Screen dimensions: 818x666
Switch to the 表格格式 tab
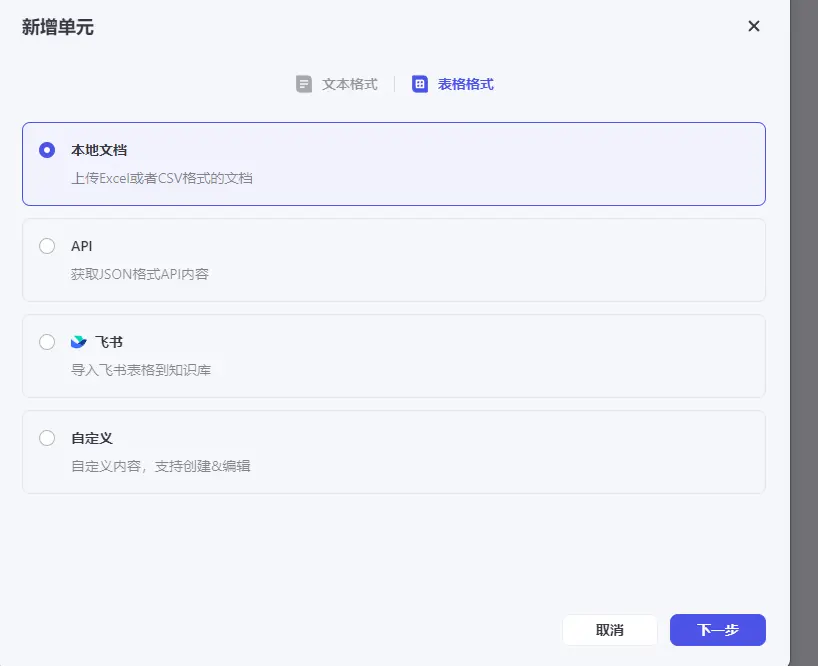(x=453, y=84)
